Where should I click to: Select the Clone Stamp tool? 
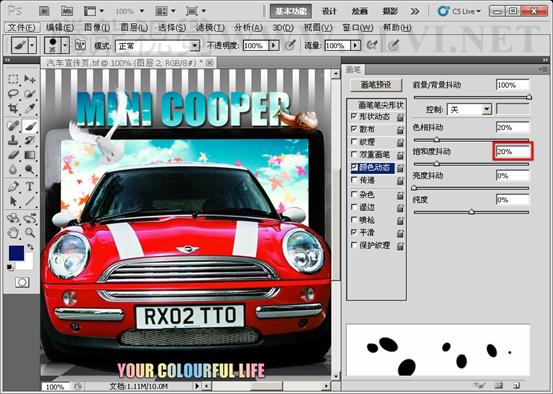tap(13, 140)
